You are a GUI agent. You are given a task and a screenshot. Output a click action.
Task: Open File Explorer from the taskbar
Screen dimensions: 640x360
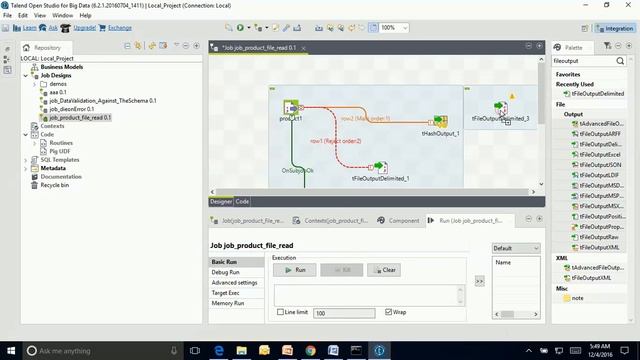[242, 351]
